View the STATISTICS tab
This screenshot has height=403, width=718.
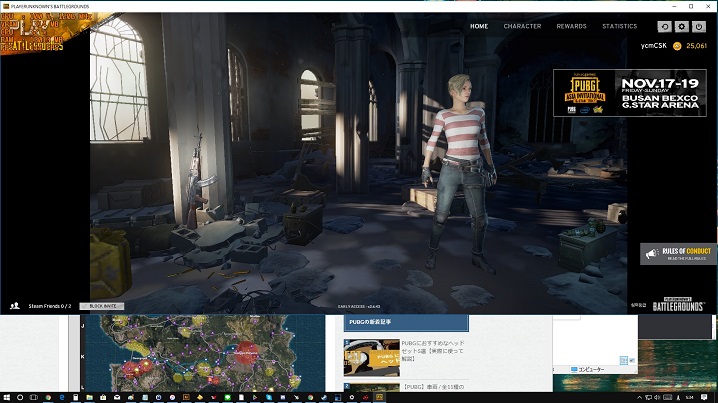[x=619, y=26]
